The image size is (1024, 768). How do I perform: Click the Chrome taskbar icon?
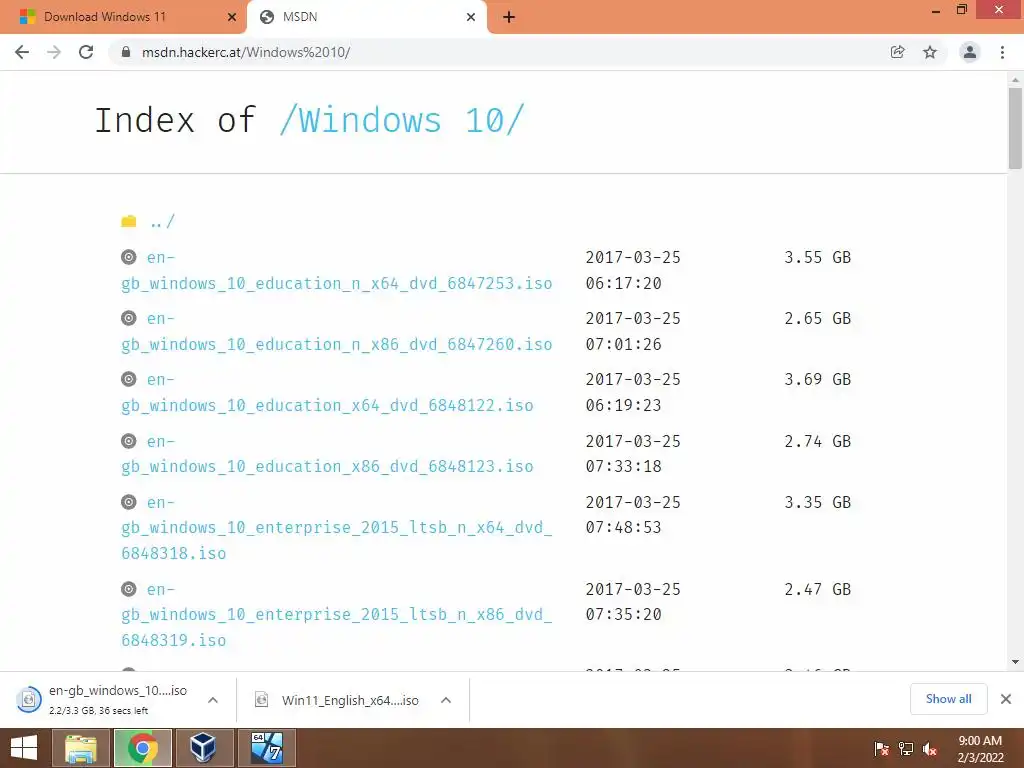click(143, 748)
